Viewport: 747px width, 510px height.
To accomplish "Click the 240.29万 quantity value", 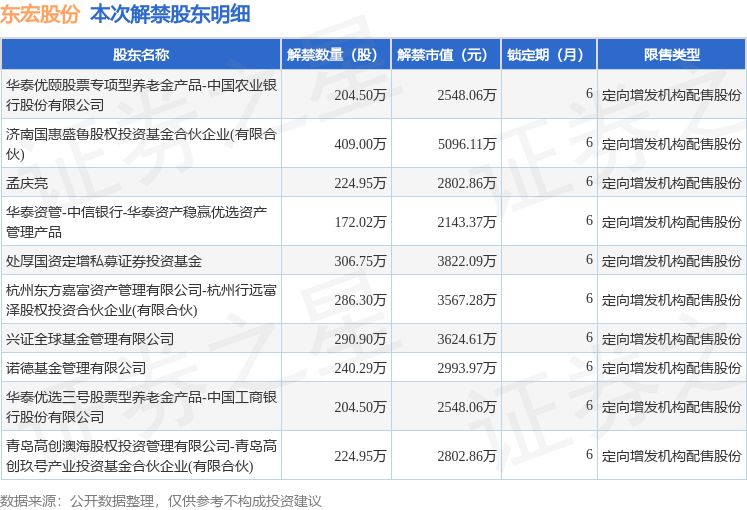I will pyautogui.click(x=360, y=368).
